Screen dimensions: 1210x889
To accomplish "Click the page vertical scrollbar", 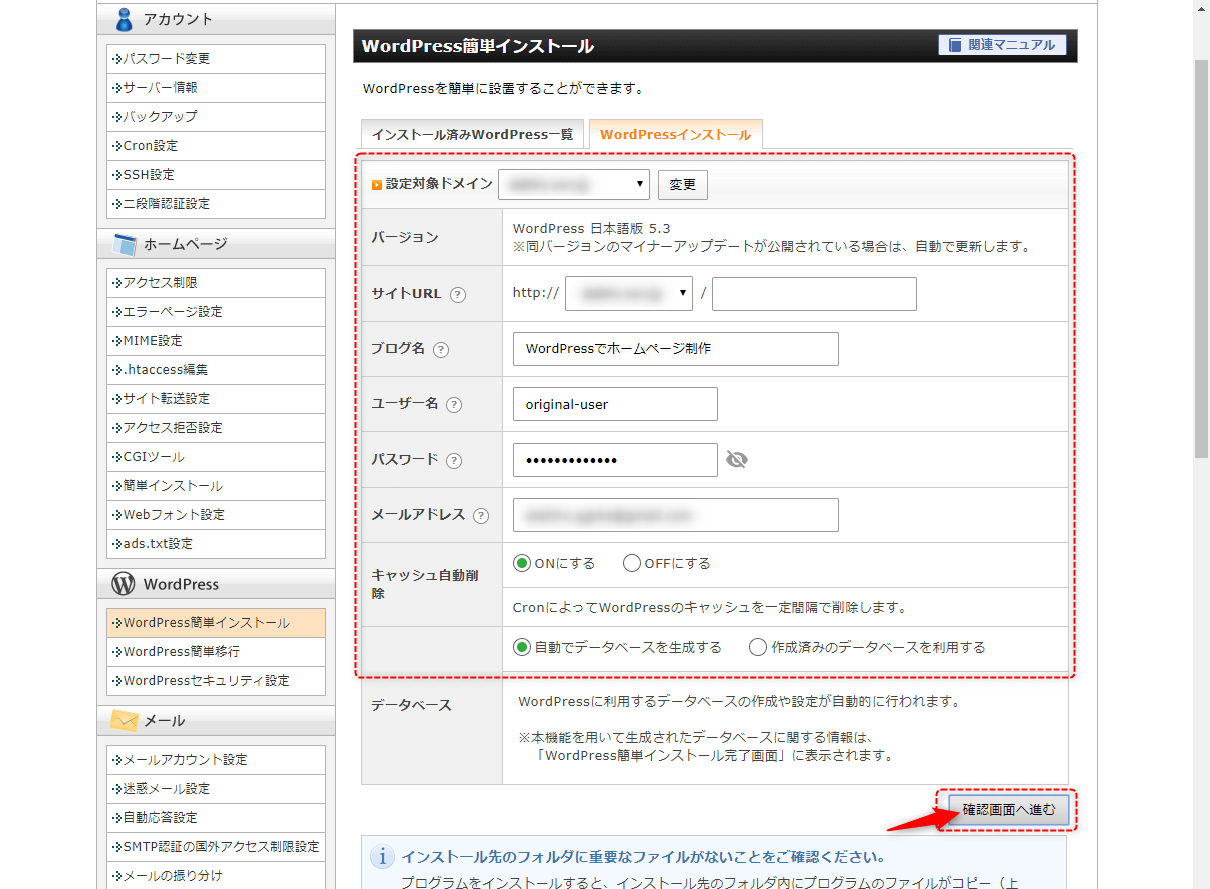I will [1201, 260].
